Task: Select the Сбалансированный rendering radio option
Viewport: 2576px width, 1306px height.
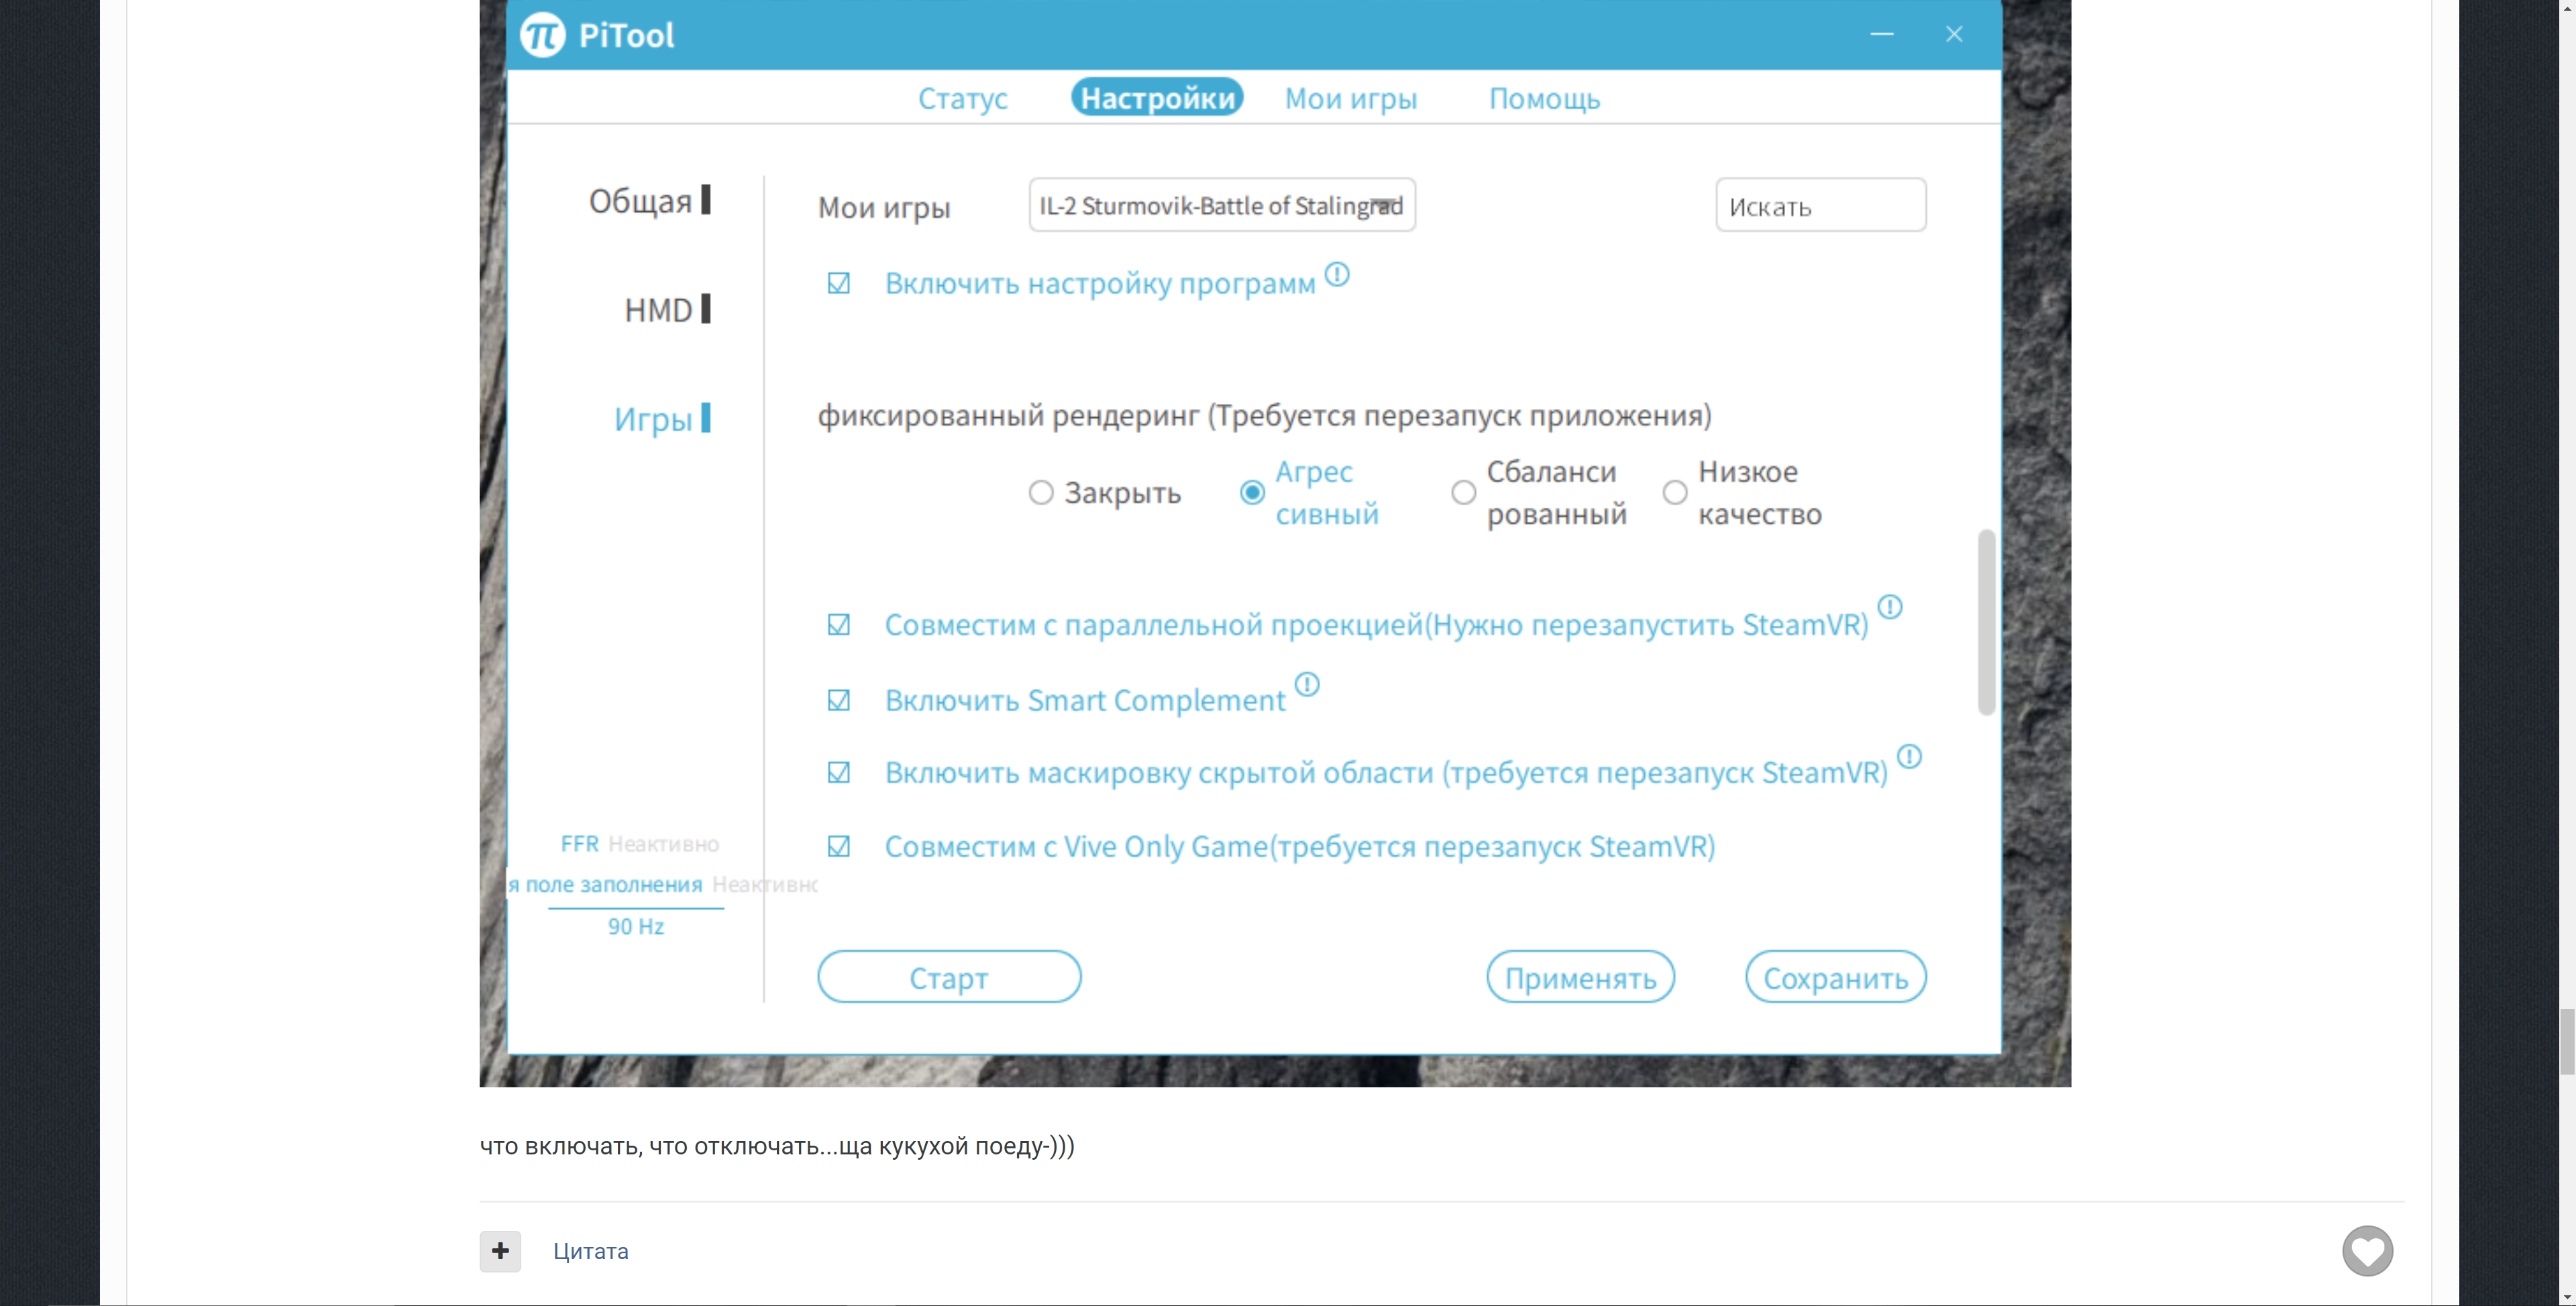Action: tap(1463, 493)
